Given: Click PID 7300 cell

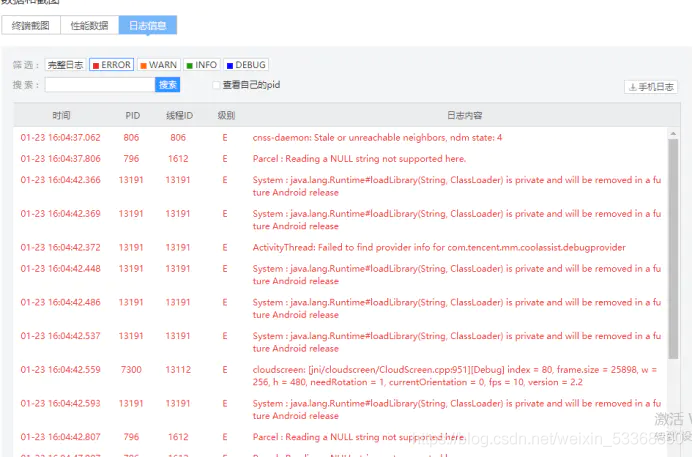Looking at the screenshot, I should pos(131,369).
